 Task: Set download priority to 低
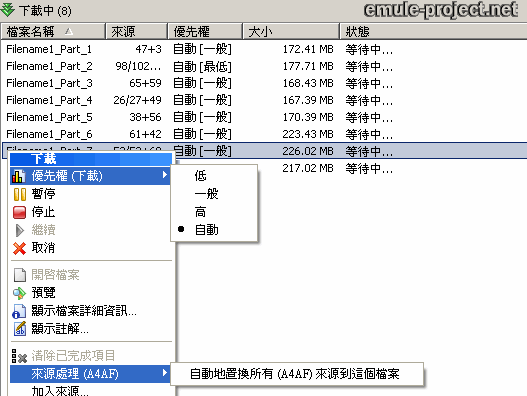[x=201, y=176]
